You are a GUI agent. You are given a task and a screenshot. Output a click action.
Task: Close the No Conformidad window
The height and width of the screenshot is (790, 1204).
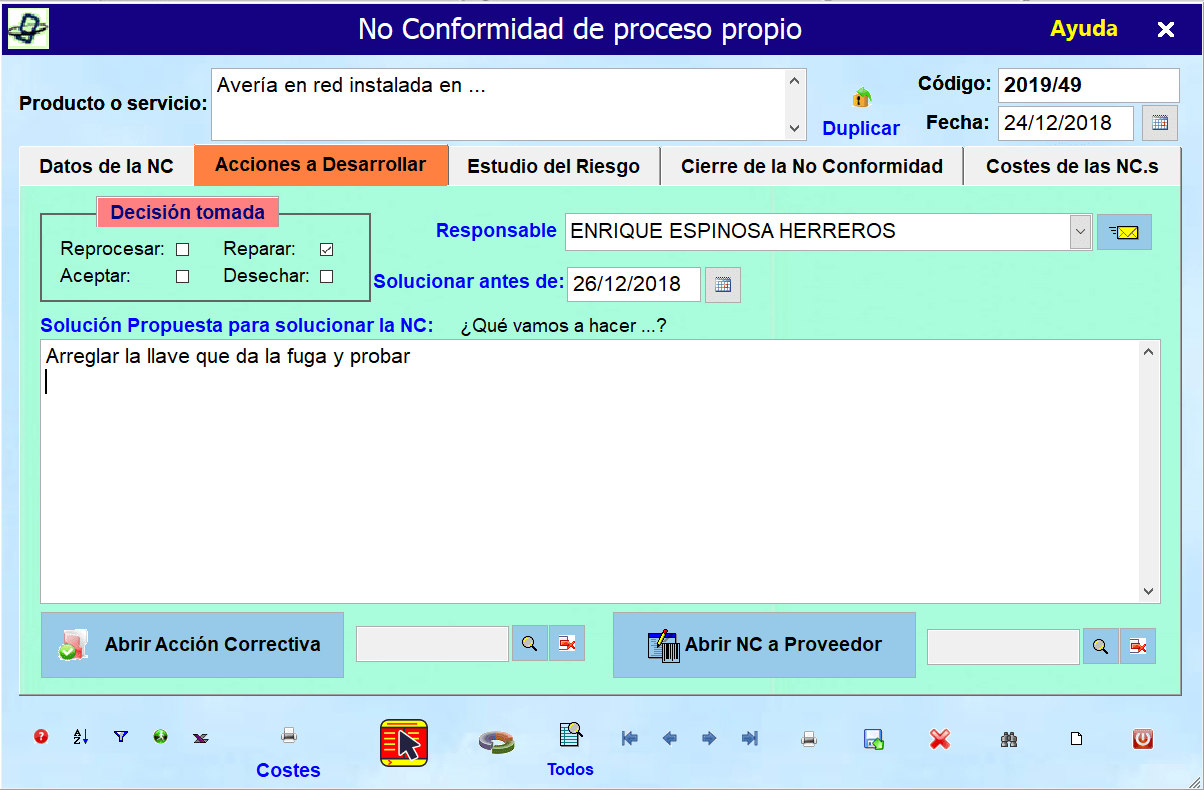(x=1166, y=30)
